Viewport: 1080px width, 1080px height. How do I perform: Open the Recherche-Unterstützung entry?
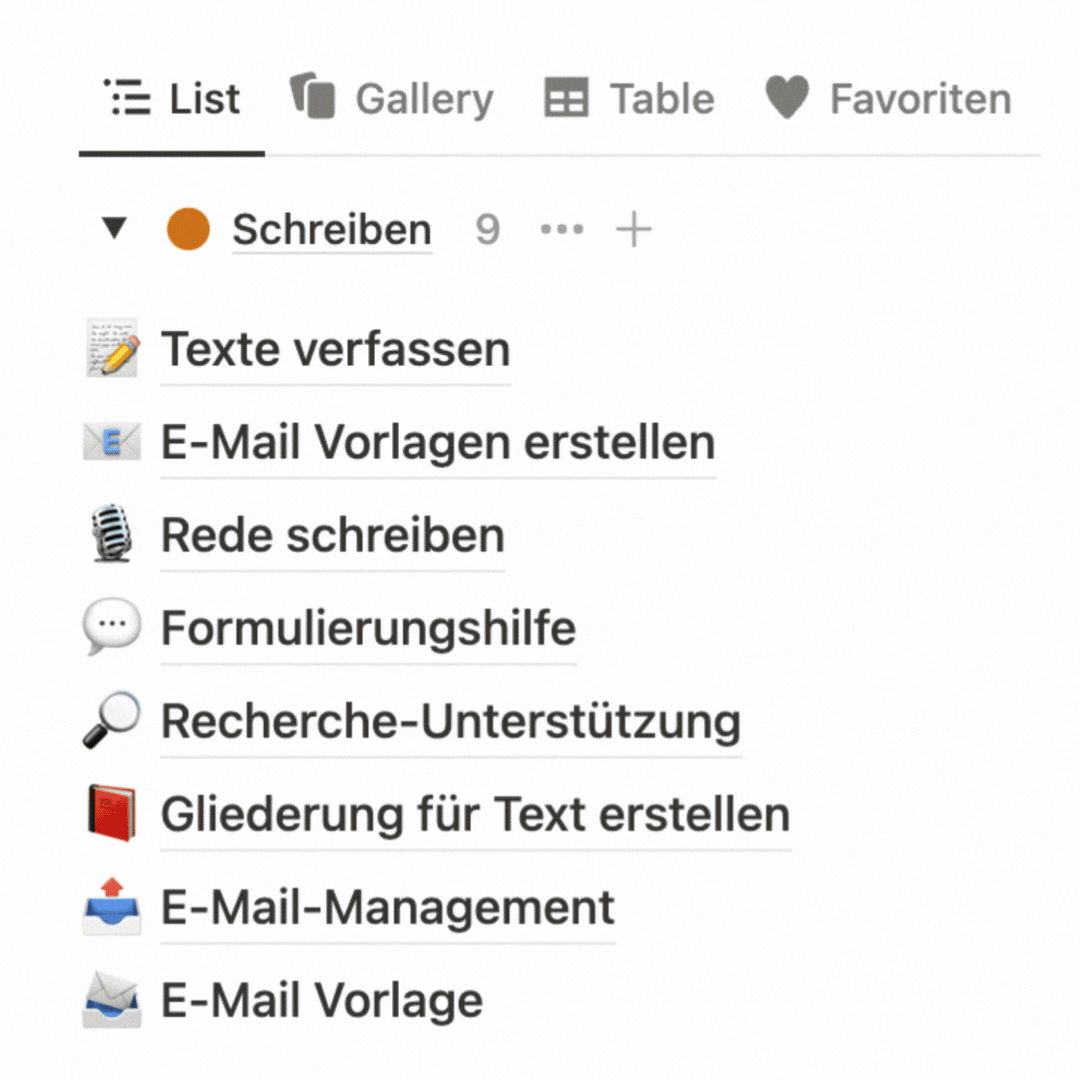450,721
